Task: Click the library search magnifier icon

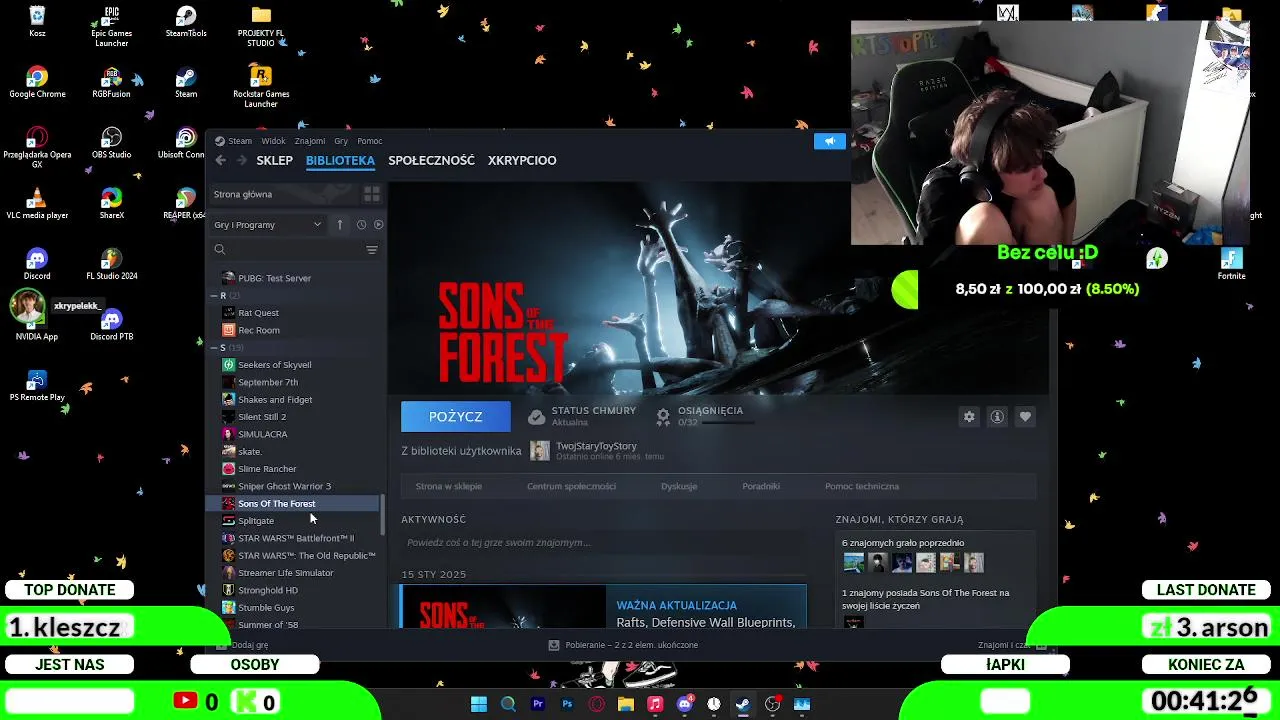Action: point(220,250)
